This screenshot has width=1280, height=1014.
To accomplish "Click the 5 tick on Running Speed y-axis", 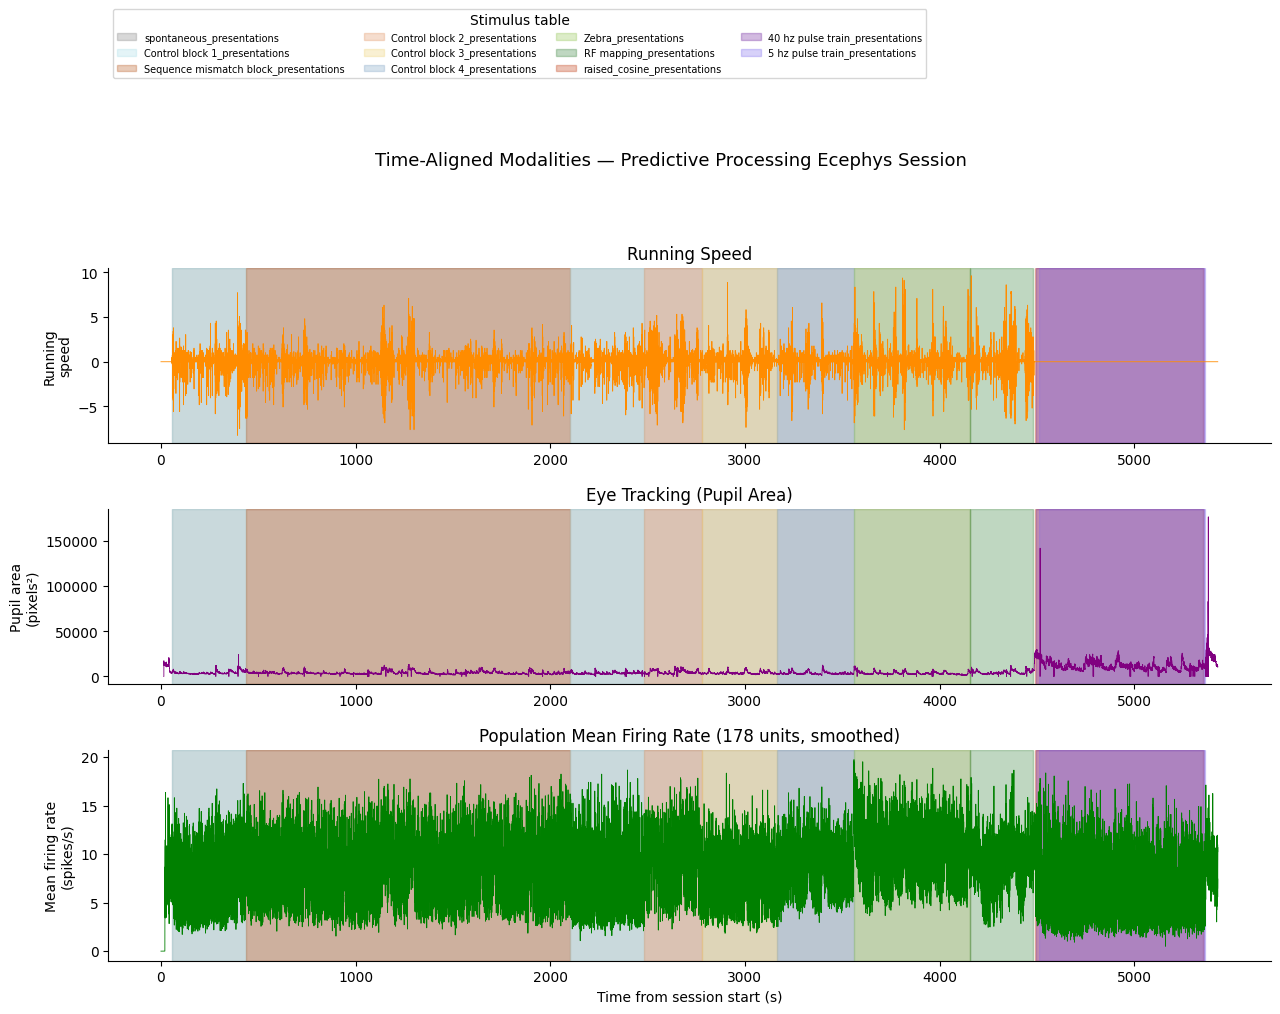I will click(x=93, y=318).
